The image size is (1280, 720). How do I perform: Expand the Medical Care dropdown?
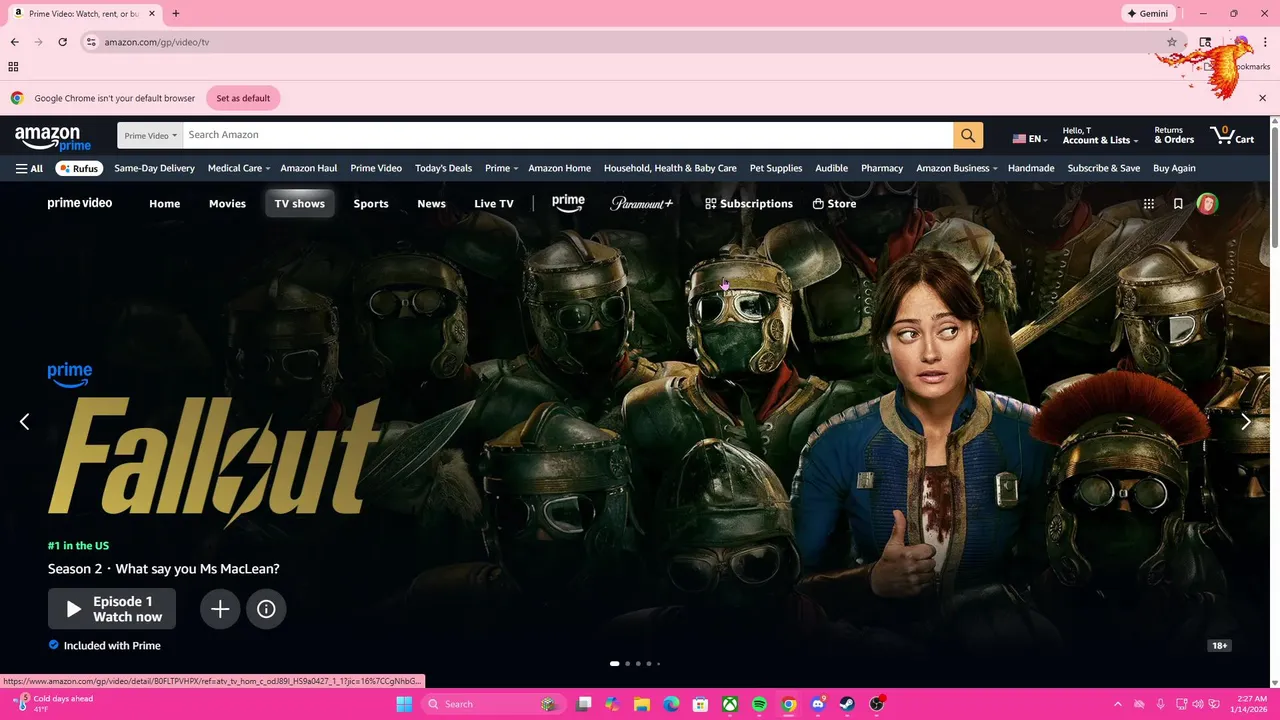tap(238, 168)
